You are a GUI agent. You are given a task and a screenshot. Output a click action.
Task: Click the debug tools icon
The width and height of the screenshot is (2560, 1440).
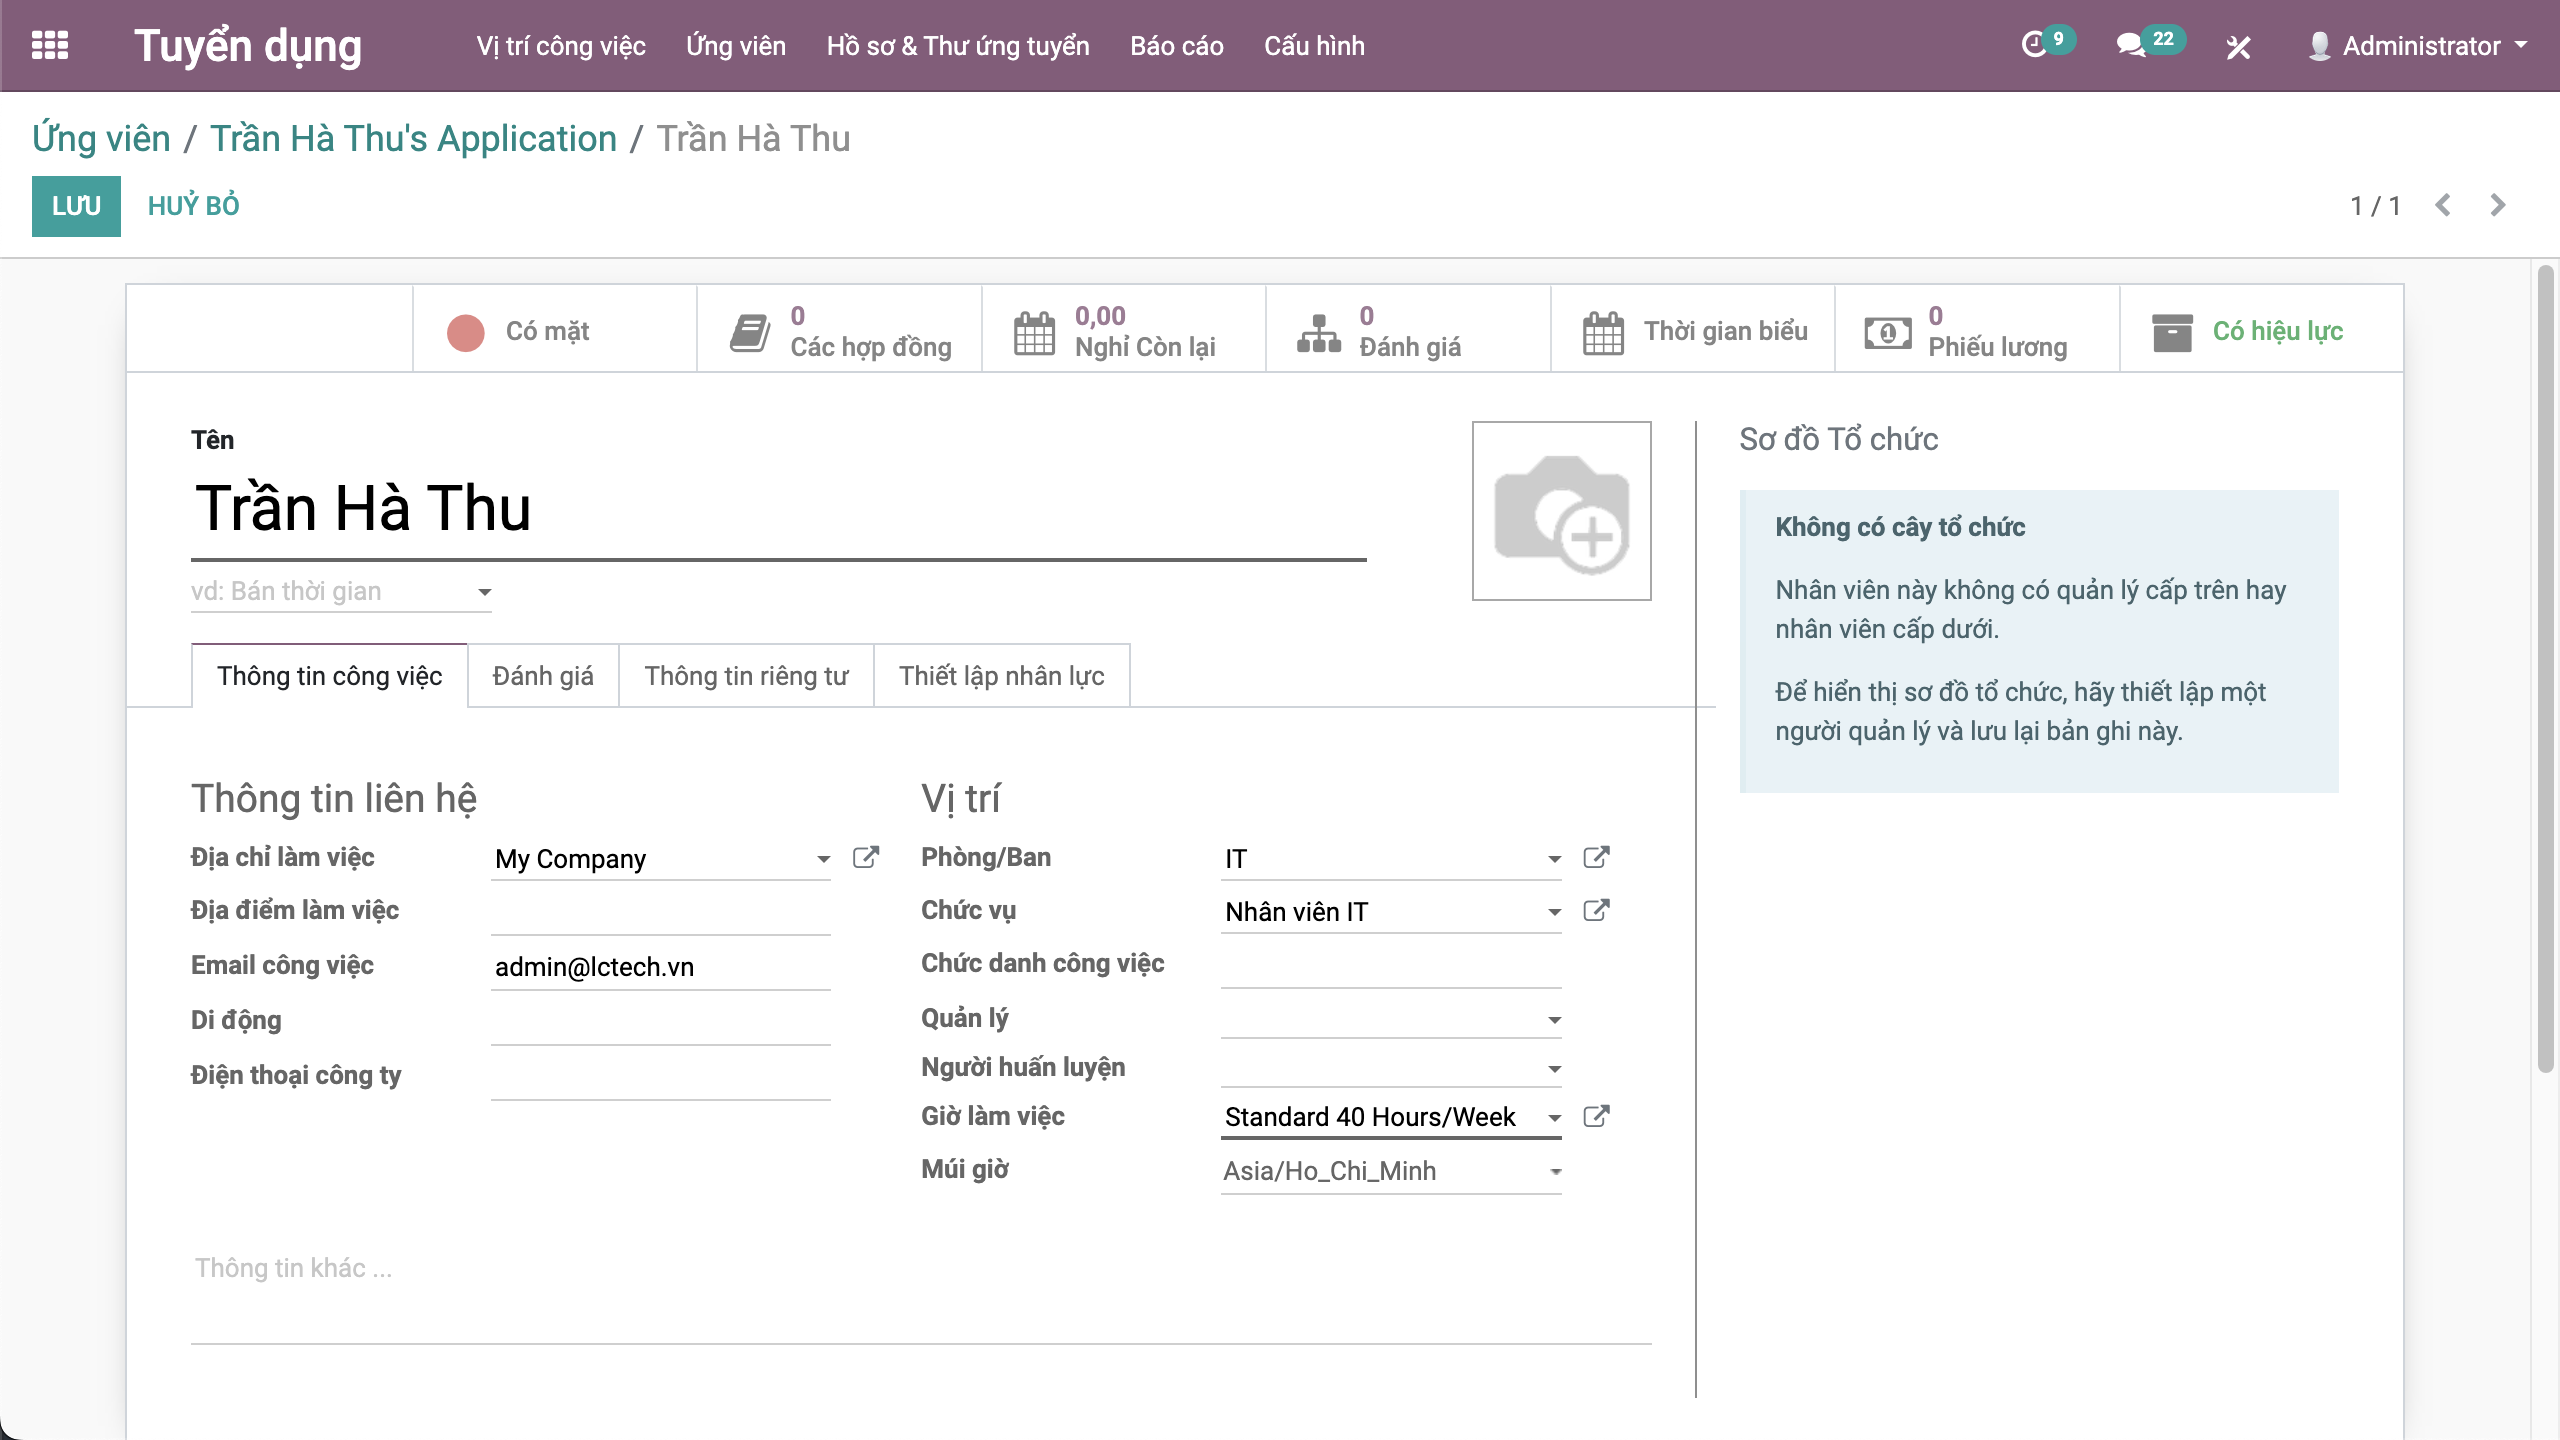(2238, 47)
